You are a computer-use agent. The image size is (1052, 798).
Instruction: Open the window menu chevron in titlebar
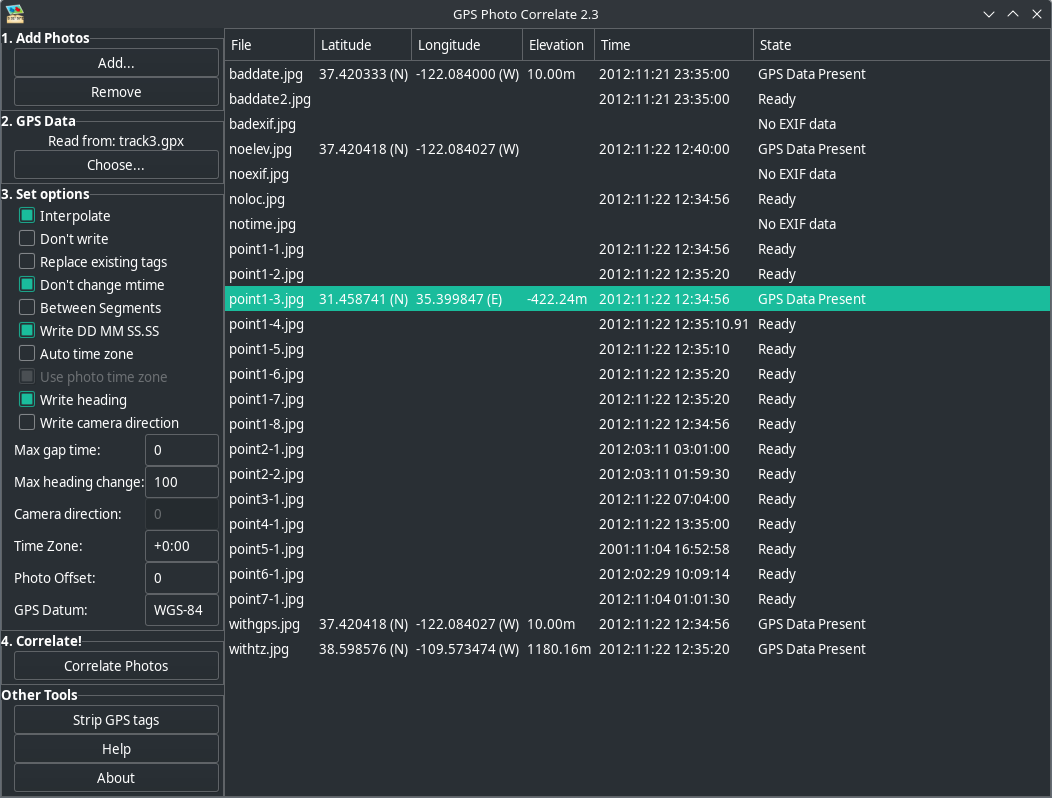[x=989, y=14]
